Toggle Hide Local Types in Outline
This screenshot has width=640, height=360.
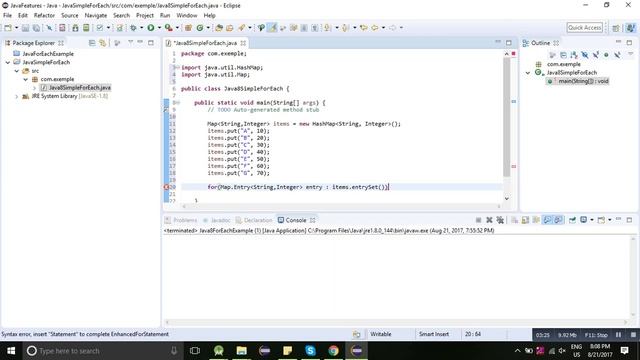[617, 55]
